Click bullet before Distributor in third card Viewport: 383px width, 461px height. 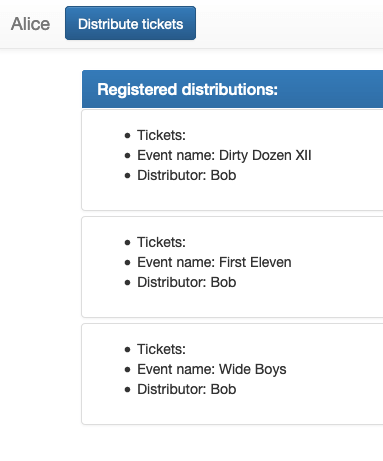pyautogui.click(x=127, y=390)
